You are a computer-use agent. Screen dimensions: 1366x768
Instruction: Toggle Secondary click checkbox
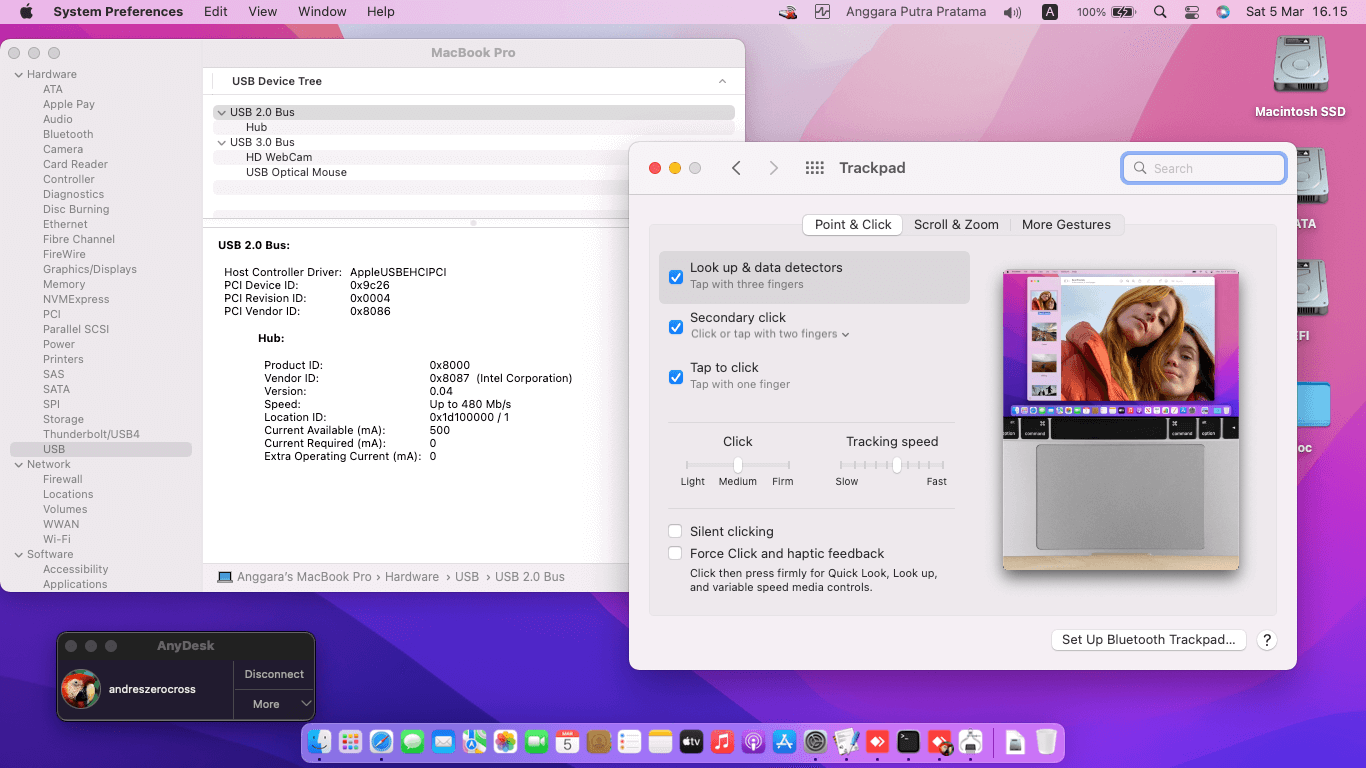(x=676, y=327)
